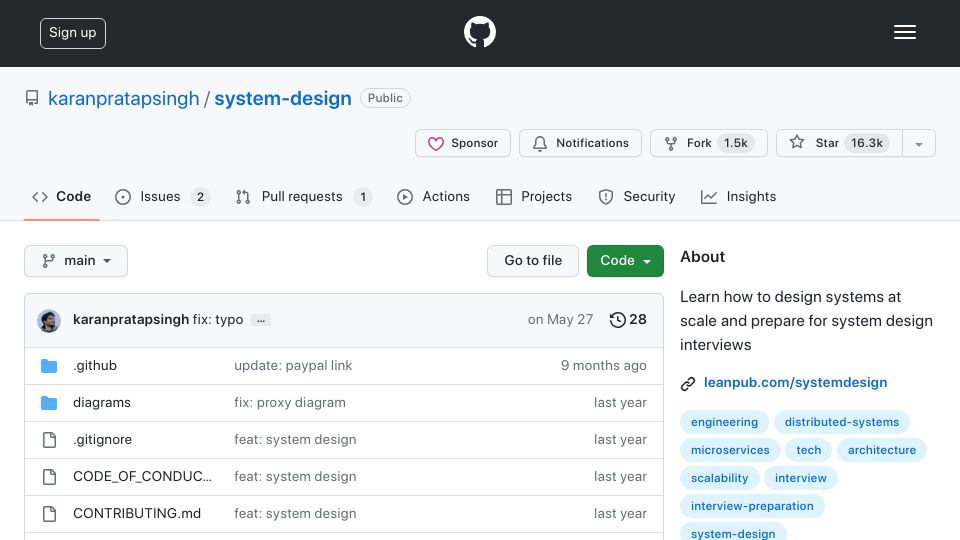
Task: Click the branch icon in main selector
Action: click(48, 261)
